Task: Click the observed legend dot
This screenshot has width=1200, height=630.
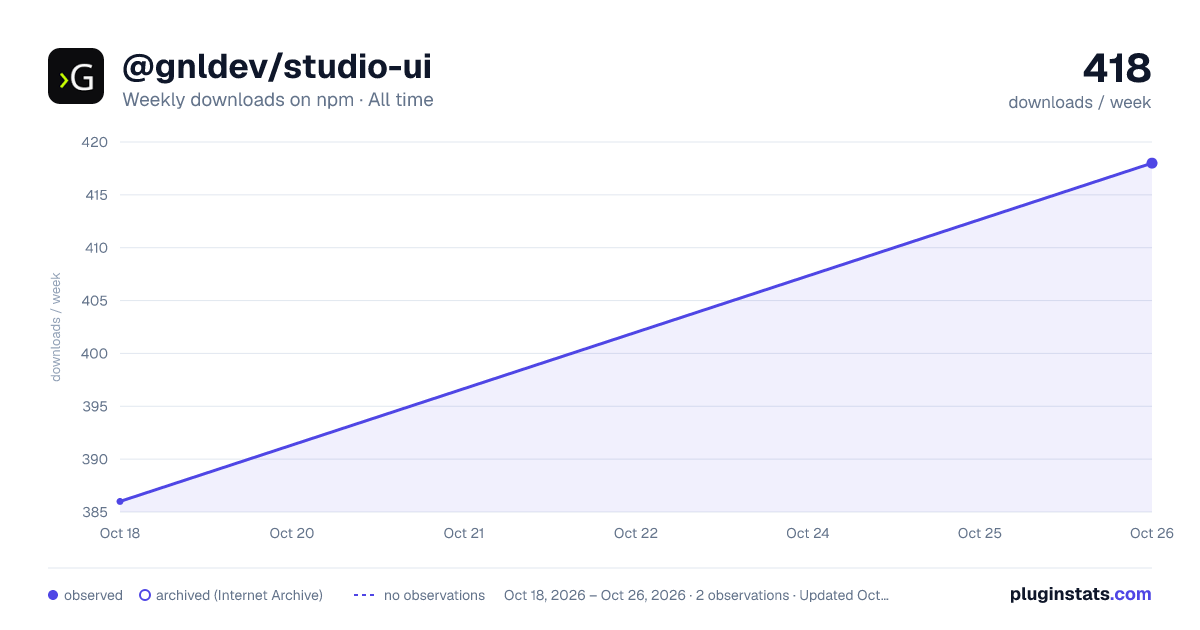Action: click(x=53, y=595)
